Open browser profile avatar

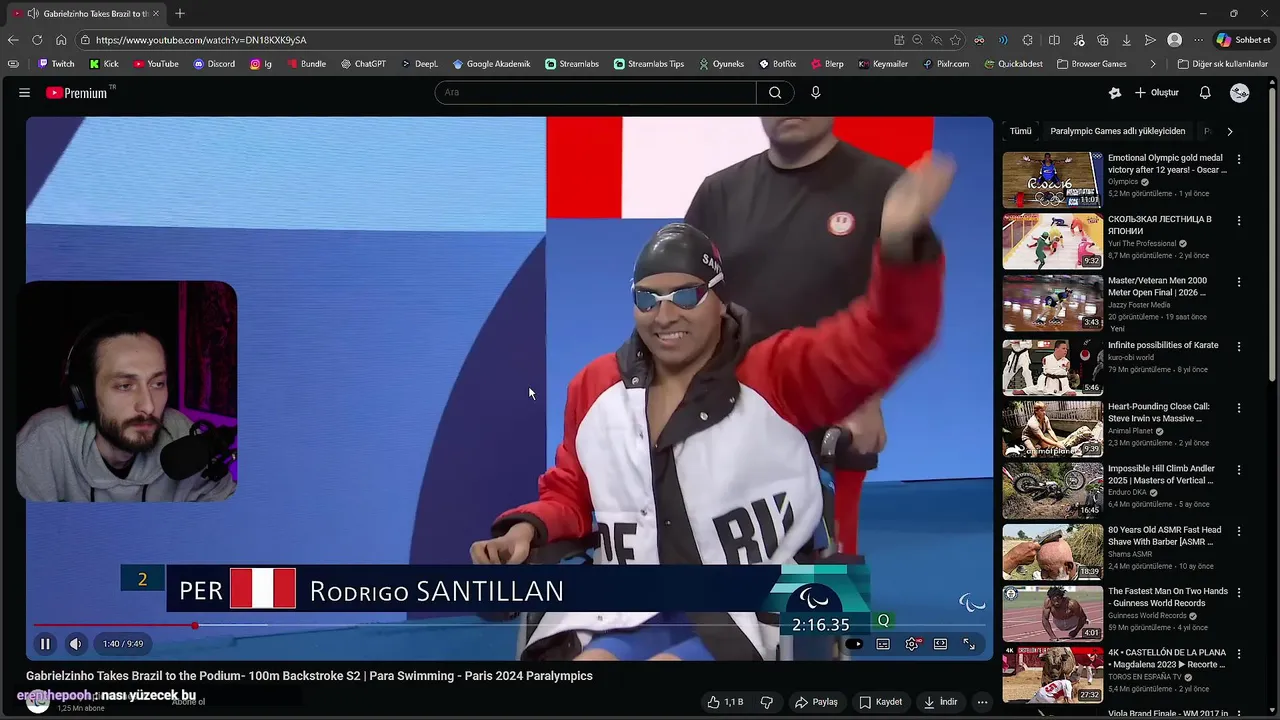(1174, 40)
